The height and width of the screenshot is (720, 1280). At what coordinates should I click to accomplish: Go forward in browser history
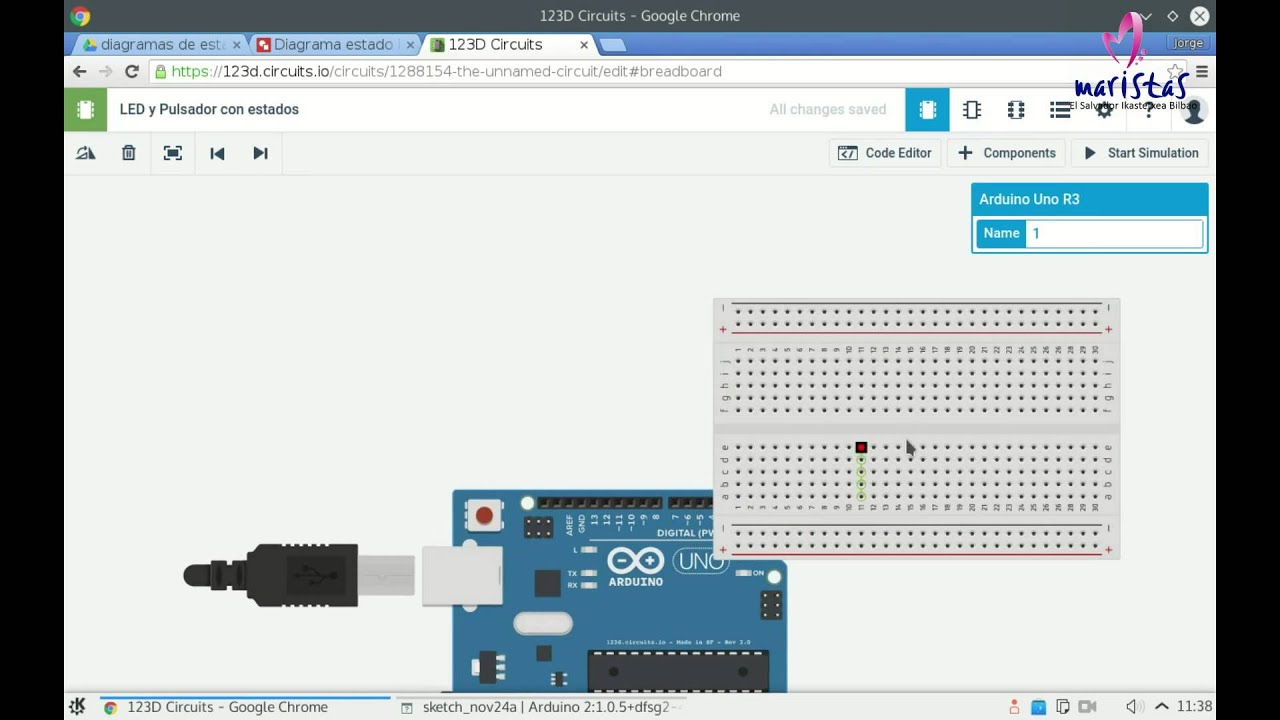(106, 71)
